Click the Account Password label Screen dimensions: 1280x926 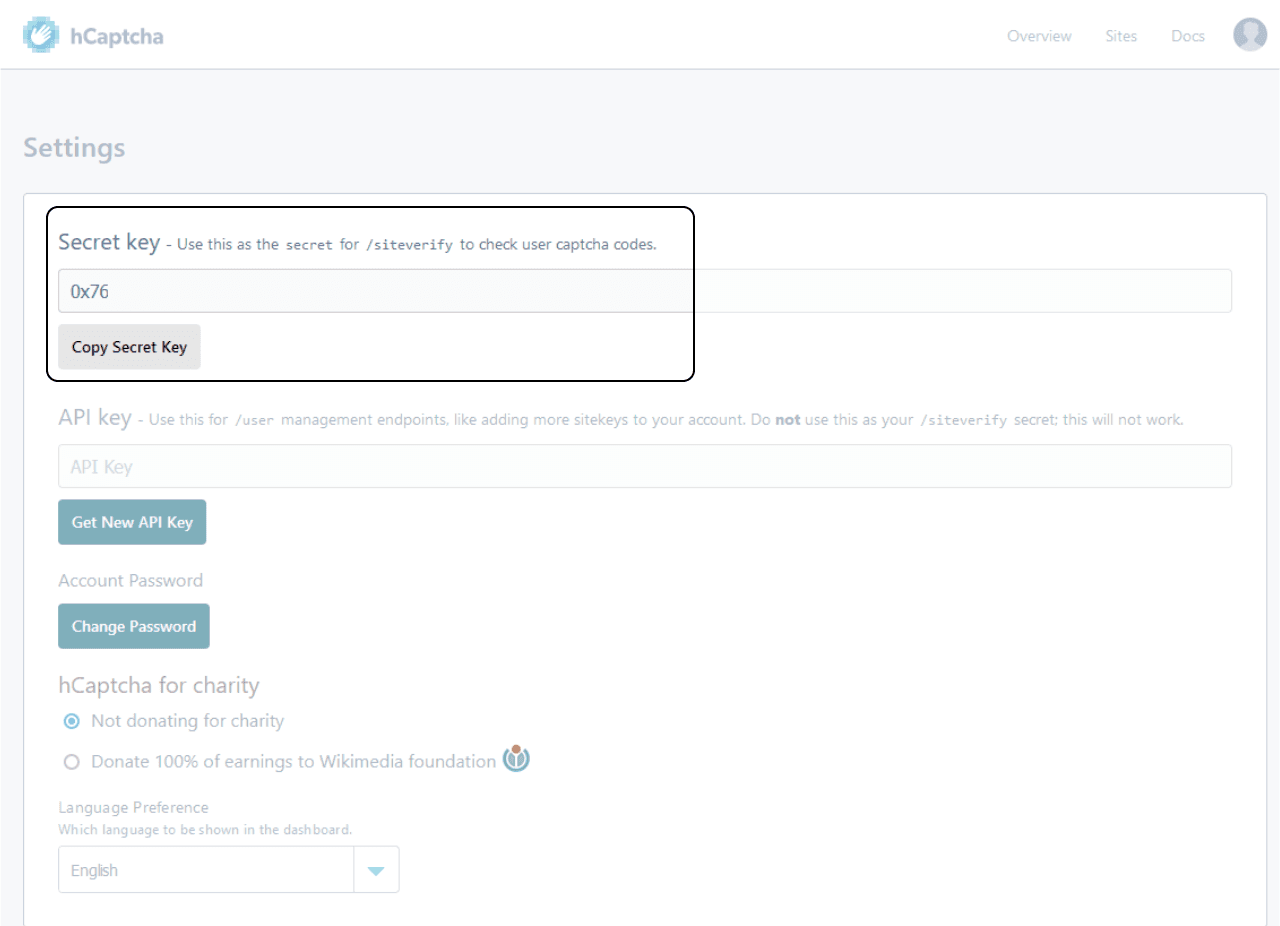(x=130, y=580)
